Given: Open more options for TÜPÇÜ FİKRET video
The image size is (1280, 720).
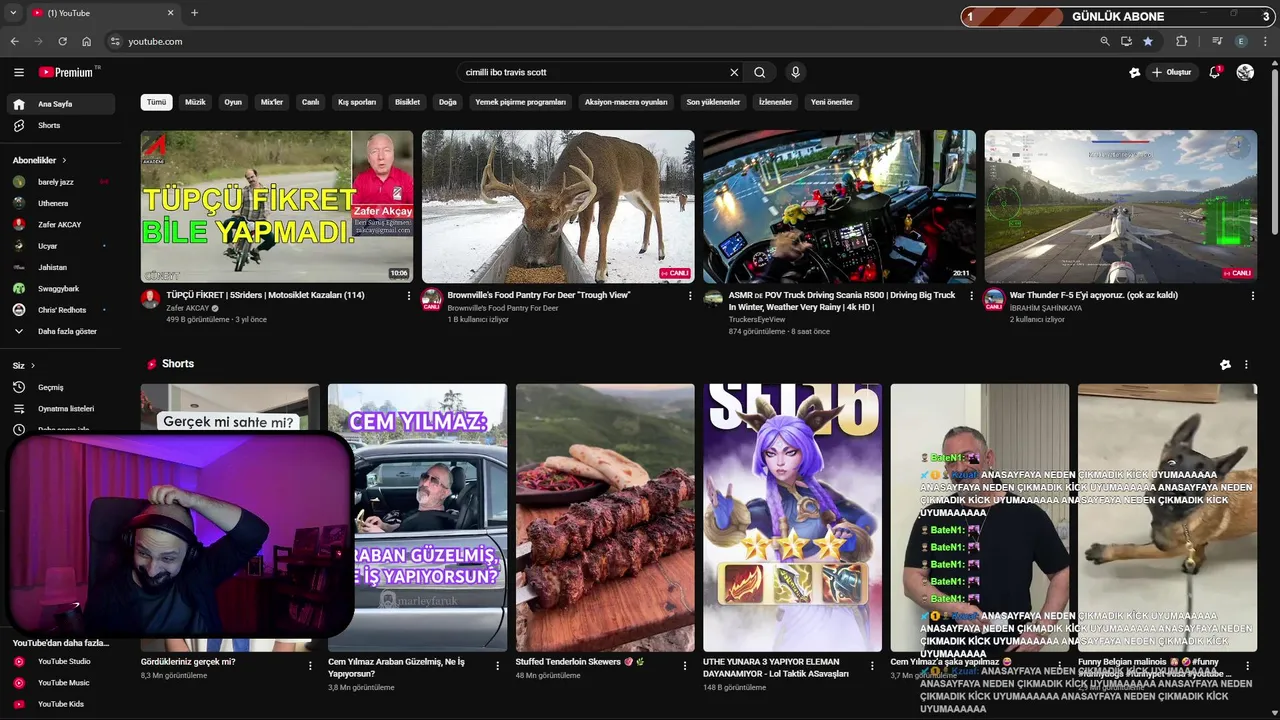Looking at the screenshot, I should click(408, 296).
